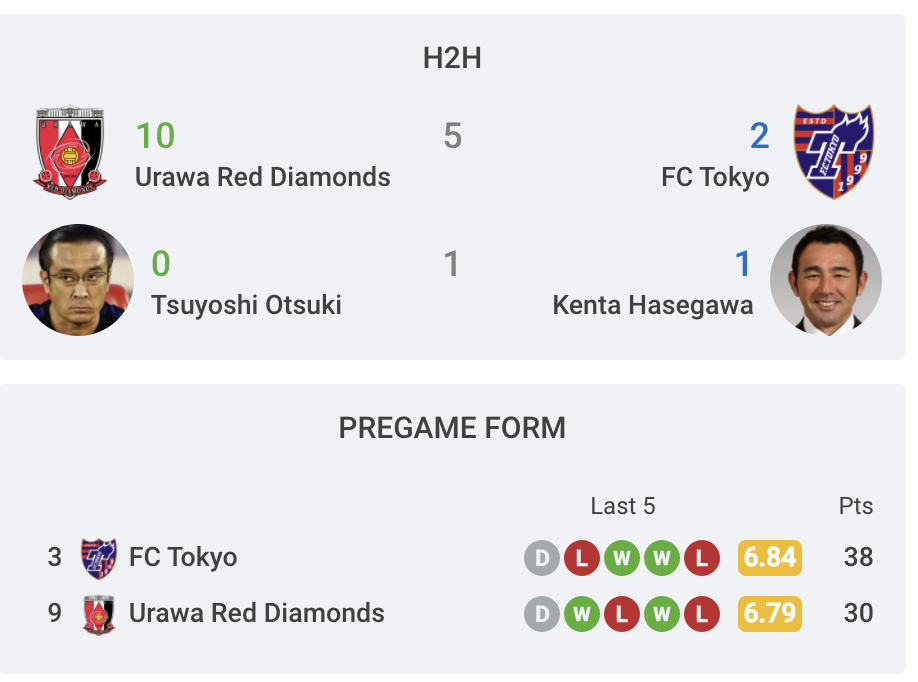Click Kenta Hasegawa's portrait photo
918x682 pixels.
click(x=826, y=280)
